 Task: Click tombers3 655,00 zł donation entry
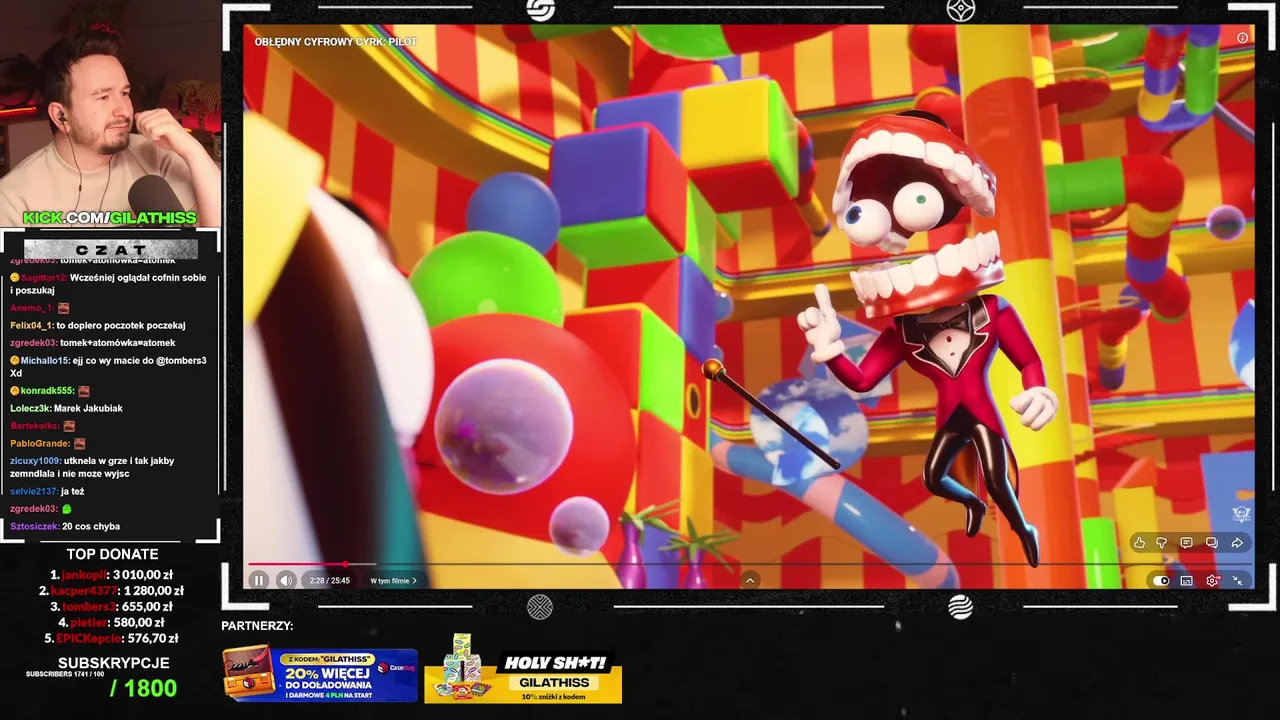[112, 606]
